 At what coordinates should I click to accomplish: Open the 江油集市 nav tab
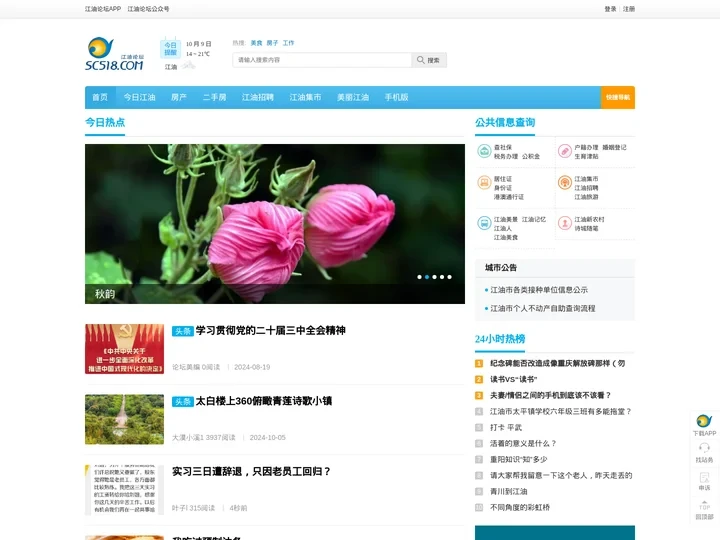pyautogui.click(x=305, y=97)
